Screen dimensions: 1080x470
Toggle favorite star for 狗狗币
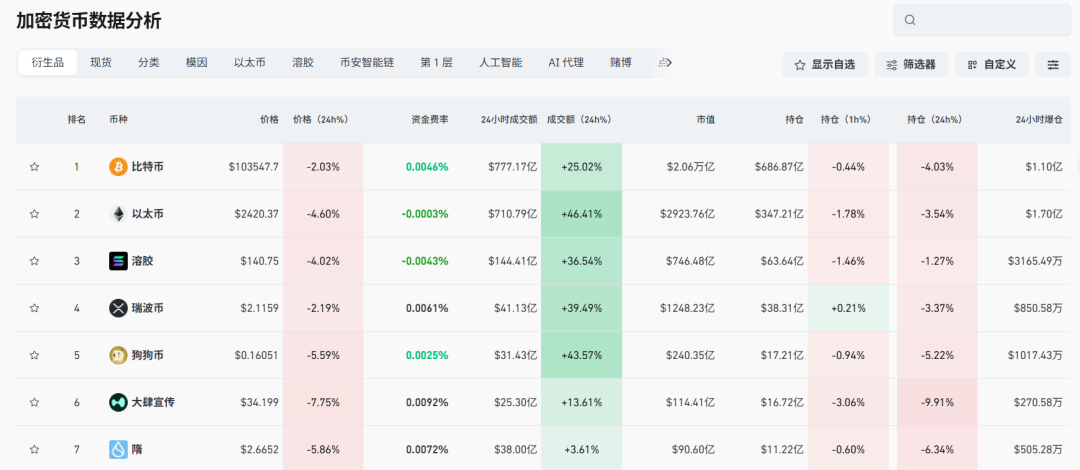pos(34,355)
